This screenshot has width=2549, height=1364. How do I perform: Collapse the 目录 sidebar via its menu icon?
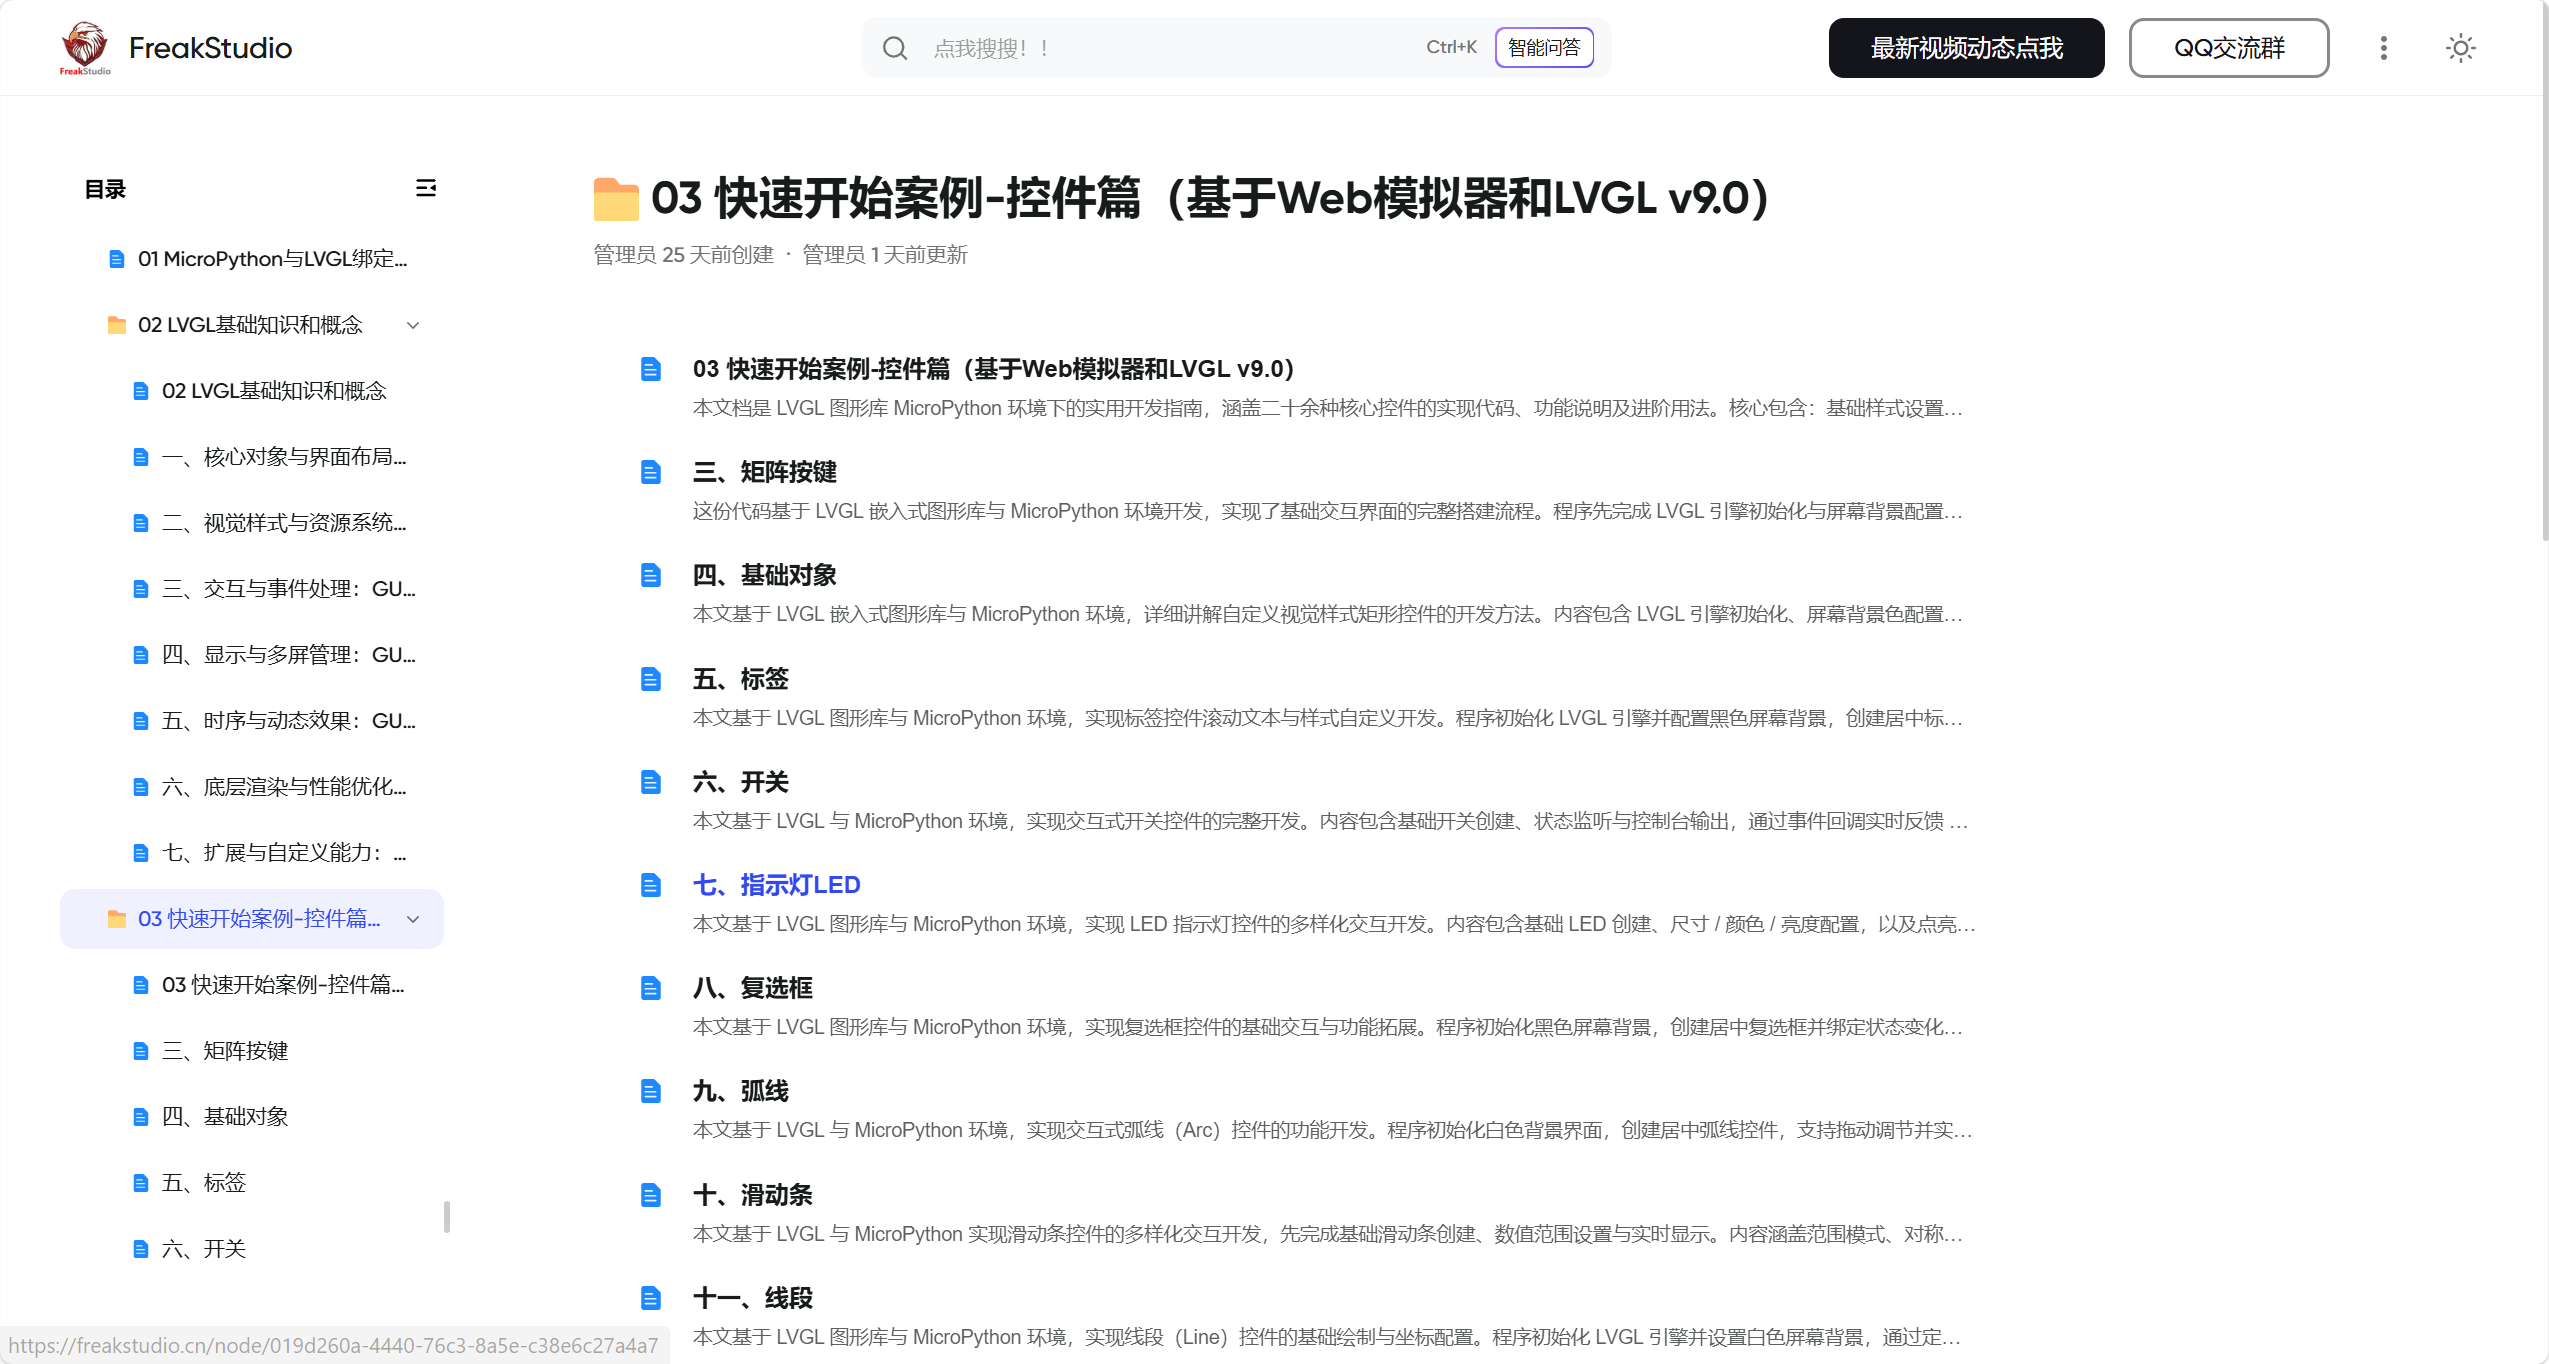426,188
